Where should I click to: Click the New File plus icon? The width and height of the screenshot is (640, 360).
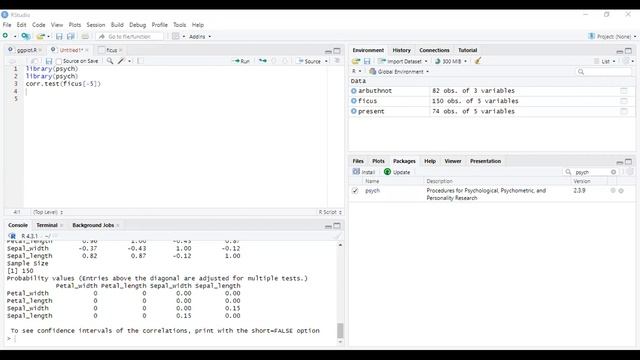point(5,36)
